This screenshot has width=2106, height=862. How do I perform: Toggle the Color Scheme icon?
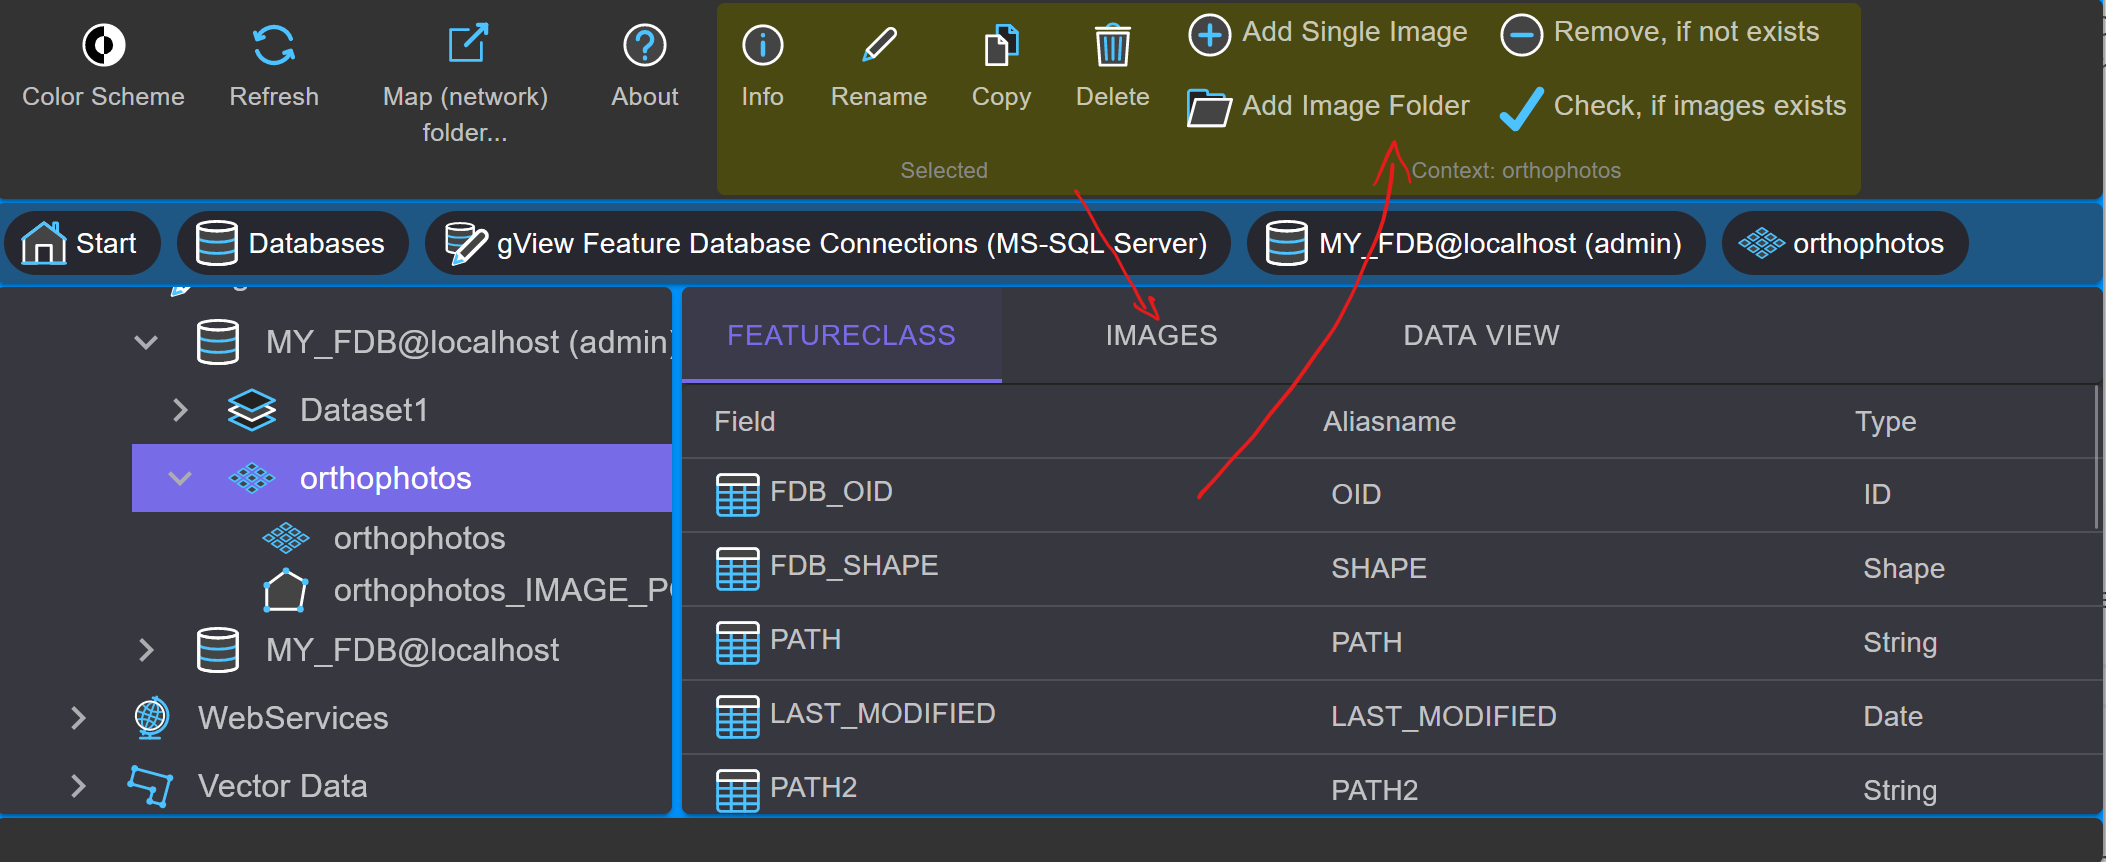(x=104, y=45)
